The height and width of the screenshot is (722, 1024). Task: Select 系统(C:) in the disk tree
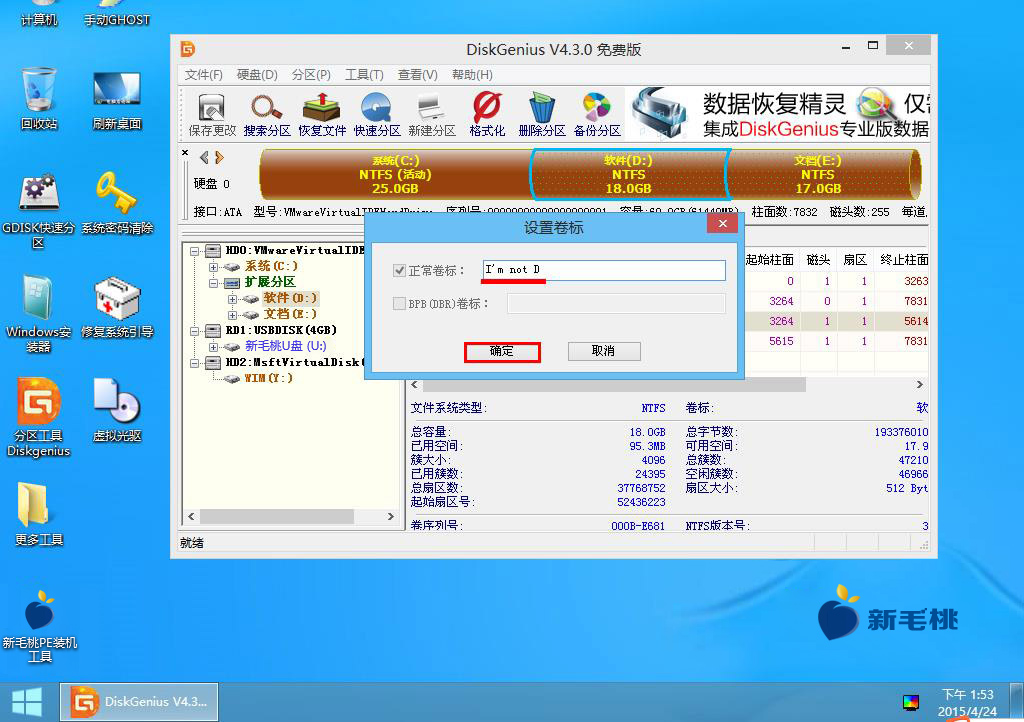point(271,266)
